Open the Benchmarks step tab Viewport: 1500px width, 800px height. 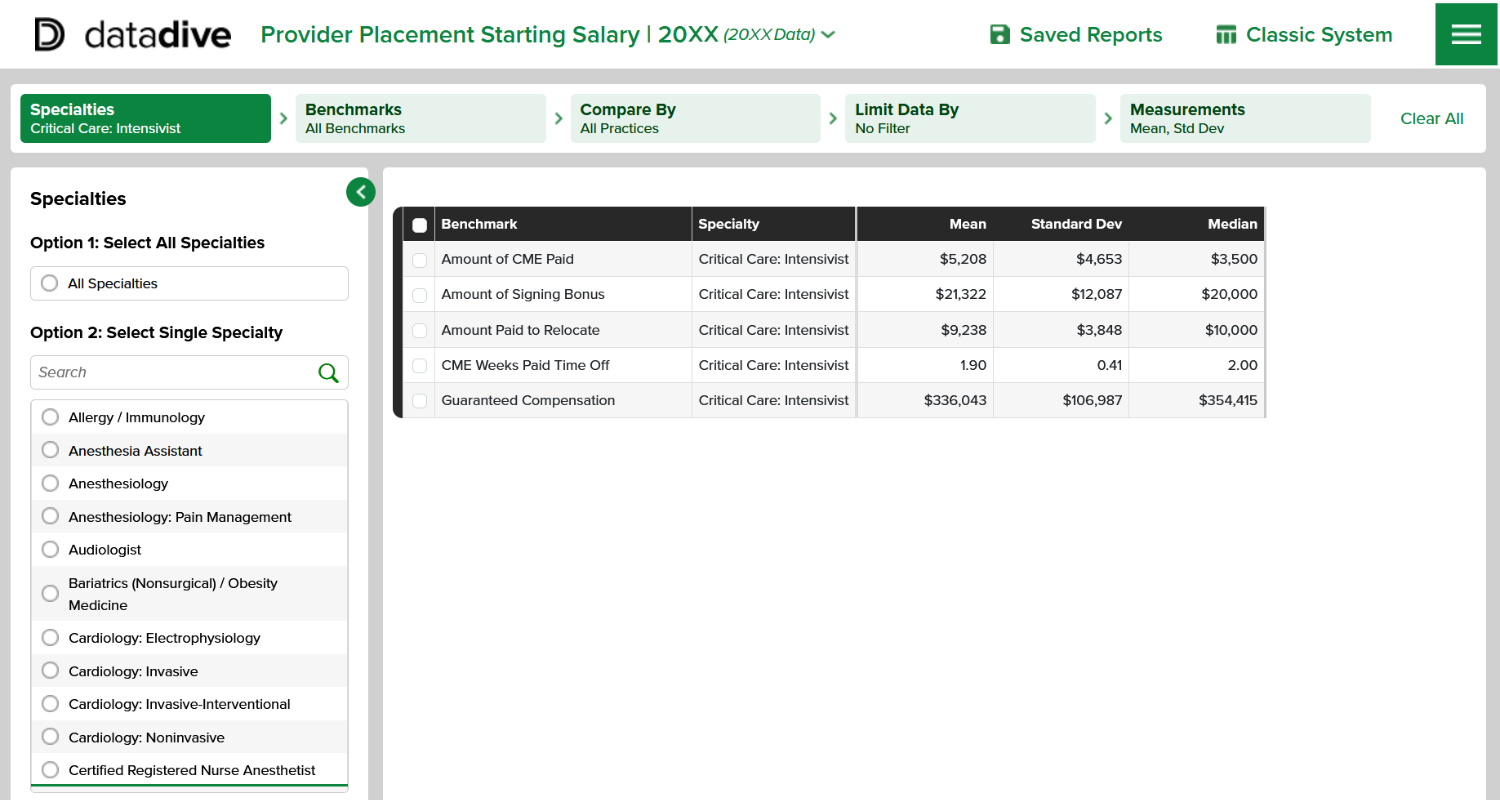tap(420, 119)
